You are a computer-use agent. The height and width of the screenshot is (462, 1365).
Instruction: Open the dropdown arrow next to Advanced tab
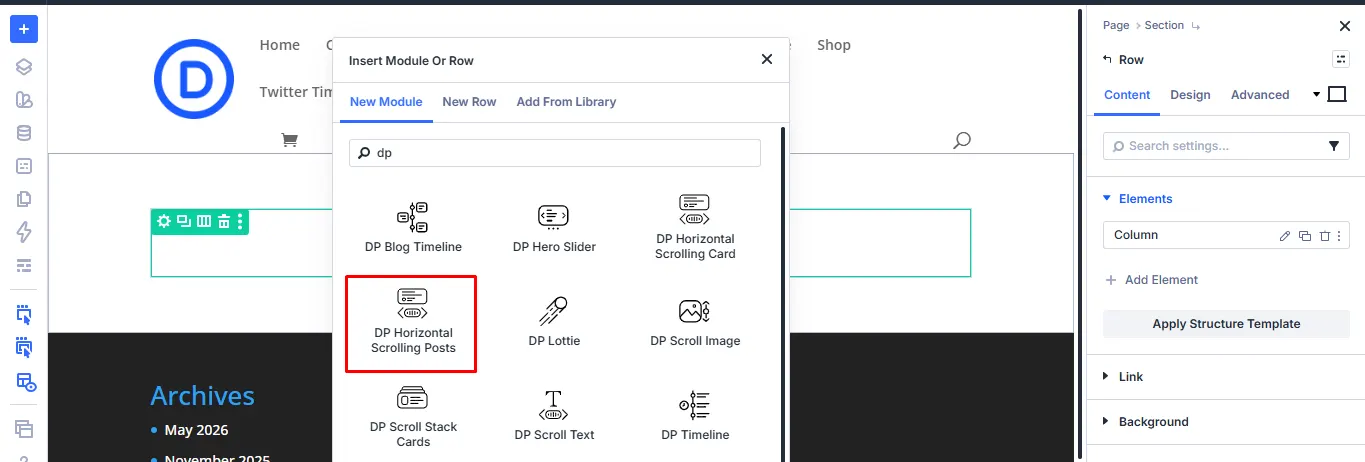point(1316,95)
